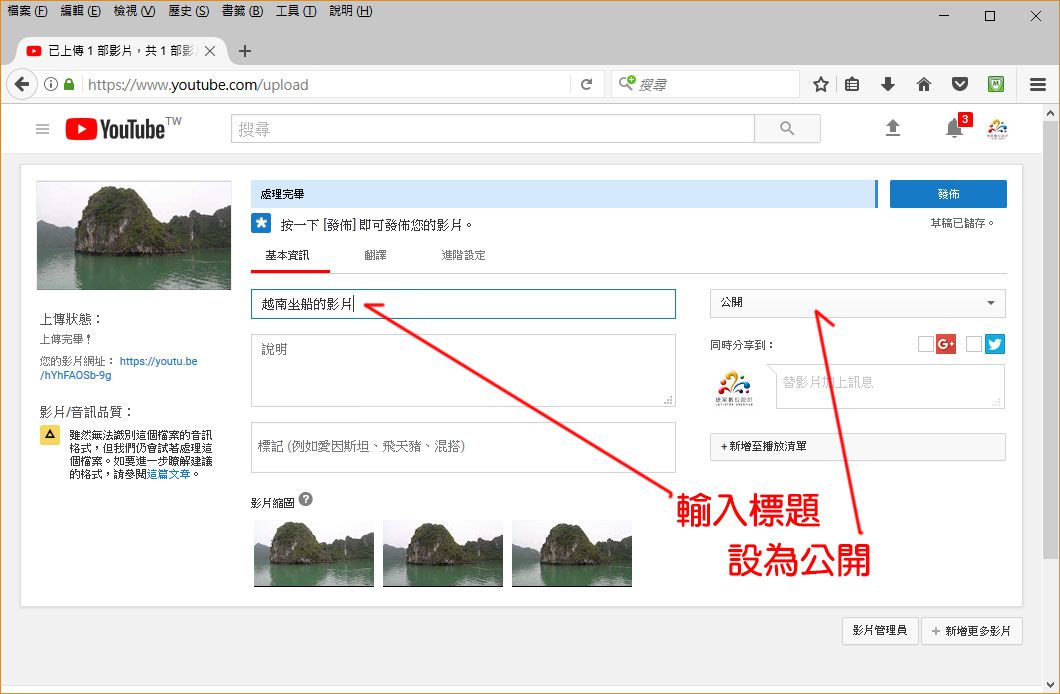The width and height of the screenshot is (1060, 694).
Task: Bookmark the page with the star icon
Action: (x=820, y=84)
